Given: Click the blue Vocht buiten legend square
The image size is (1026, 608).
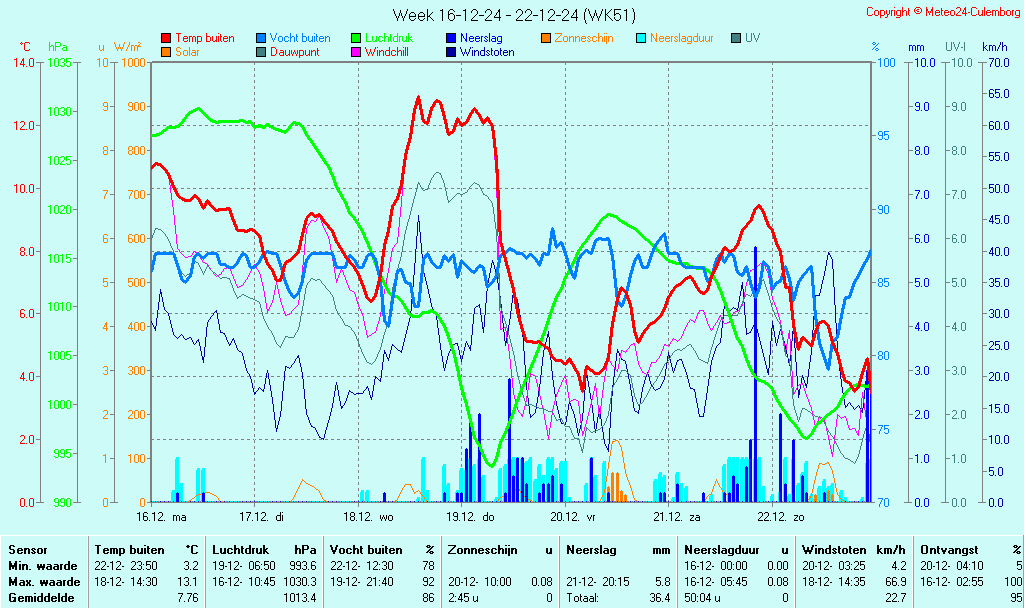Looking at the screenshot, I should coord(260,38).
